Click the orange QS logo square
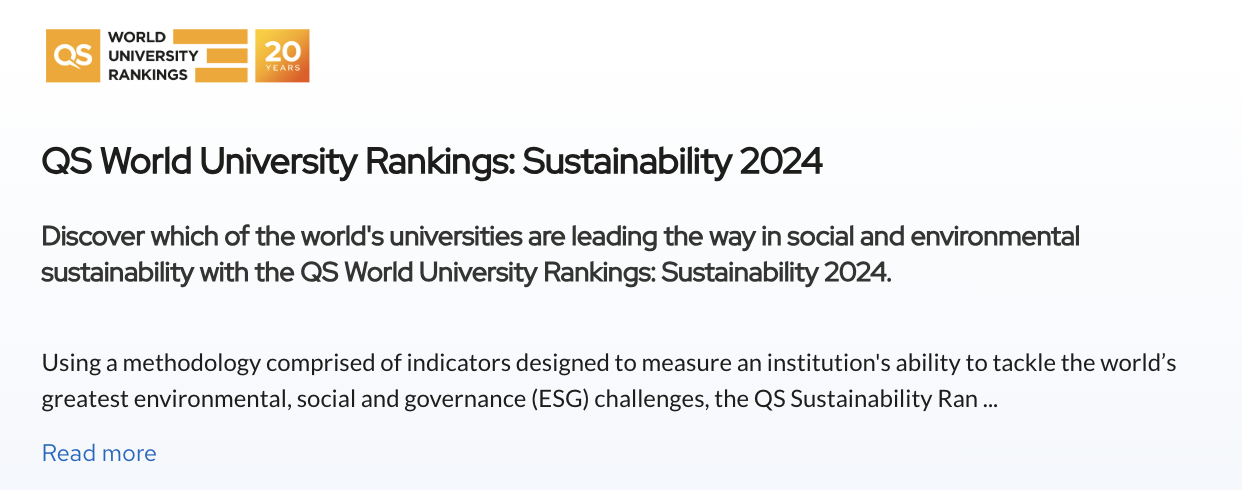The height and width of the screenshot is (490, 1242). pos(72,56)
